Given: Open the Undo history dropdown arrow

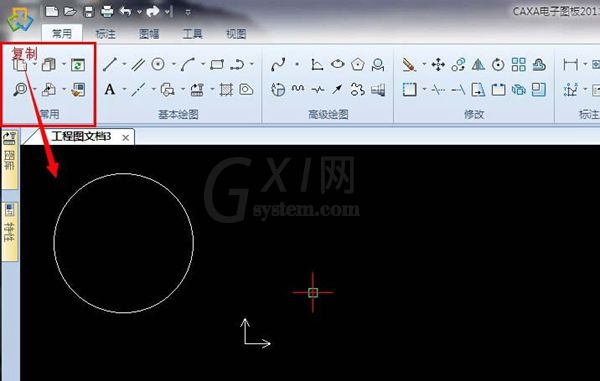Looking at the screenshot, I should point(139,12).
